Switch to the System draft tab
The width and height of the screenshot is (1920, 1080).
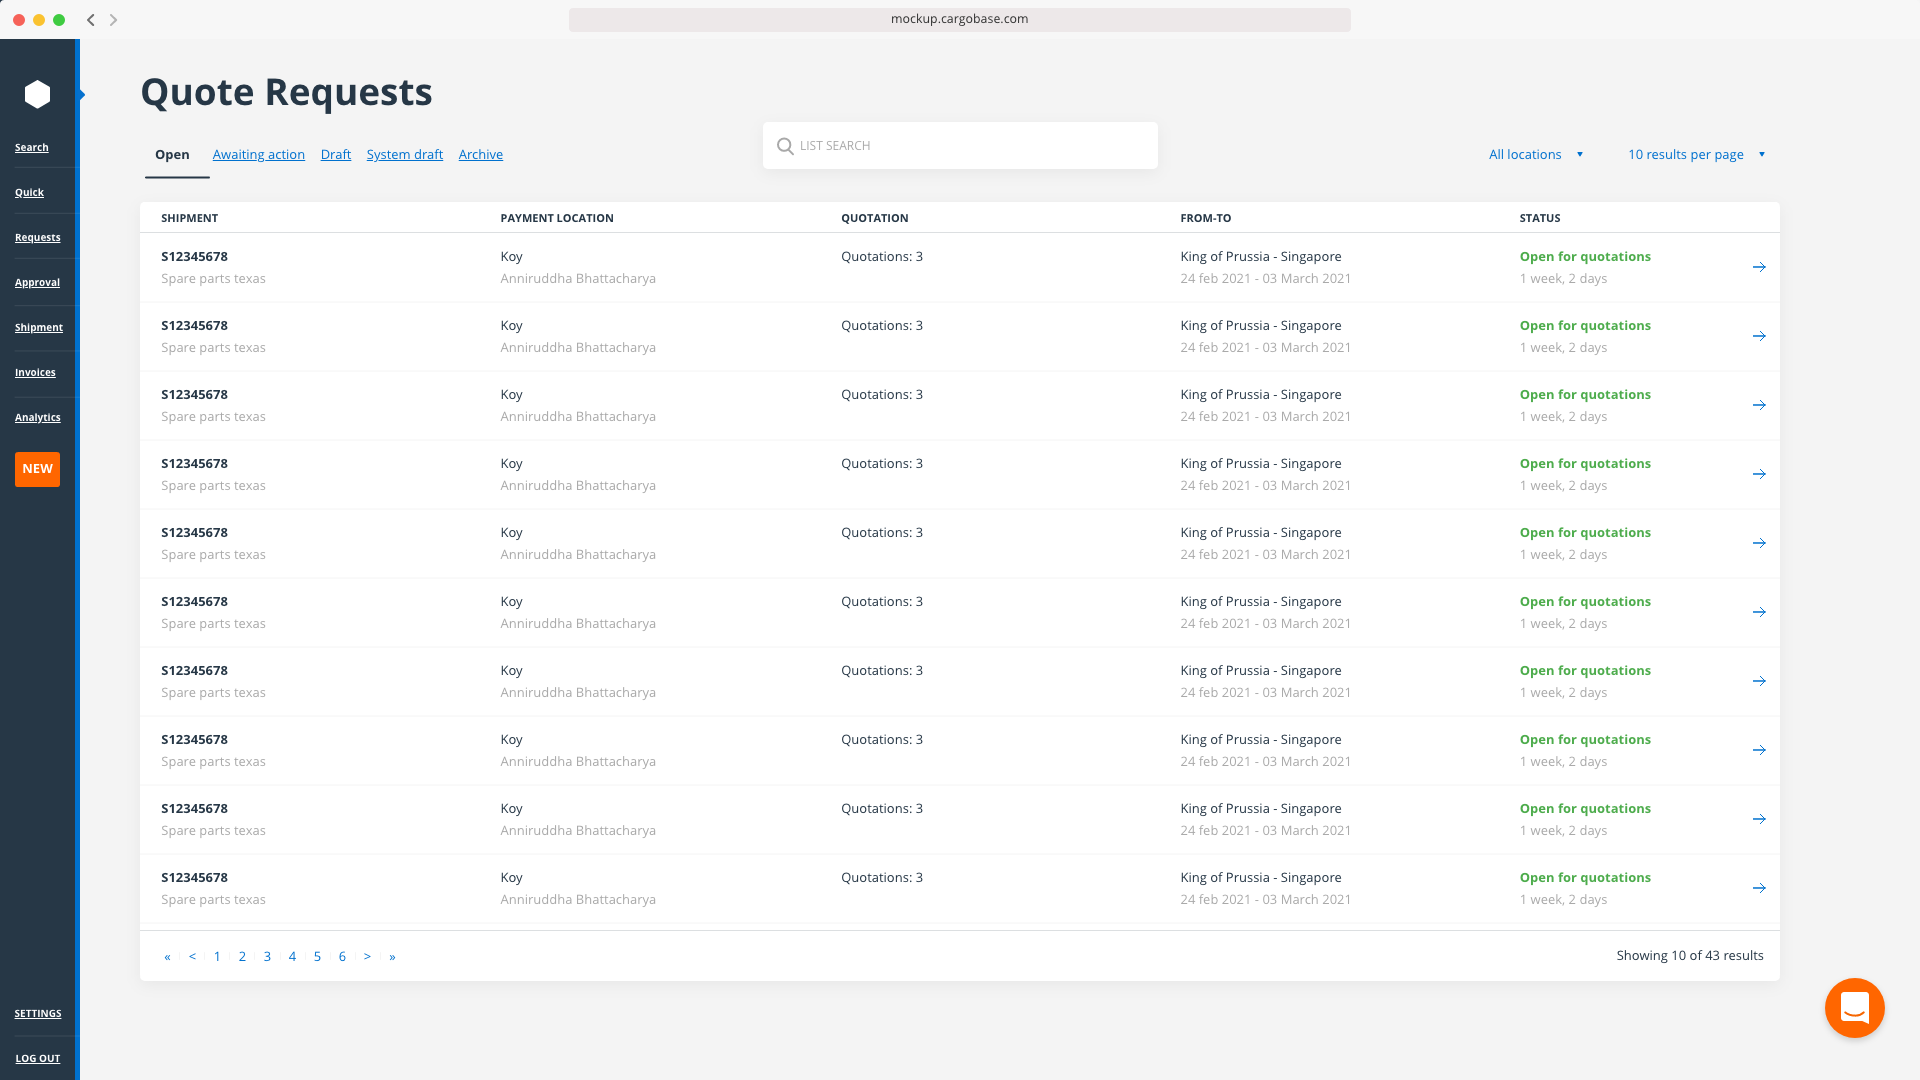404,154
